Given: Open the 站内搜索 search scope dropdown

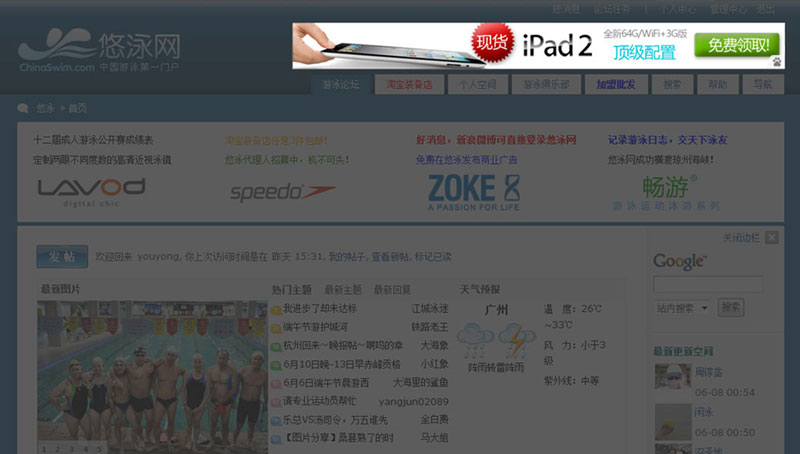Looking at the screenshot, I should tap(682, 308).
